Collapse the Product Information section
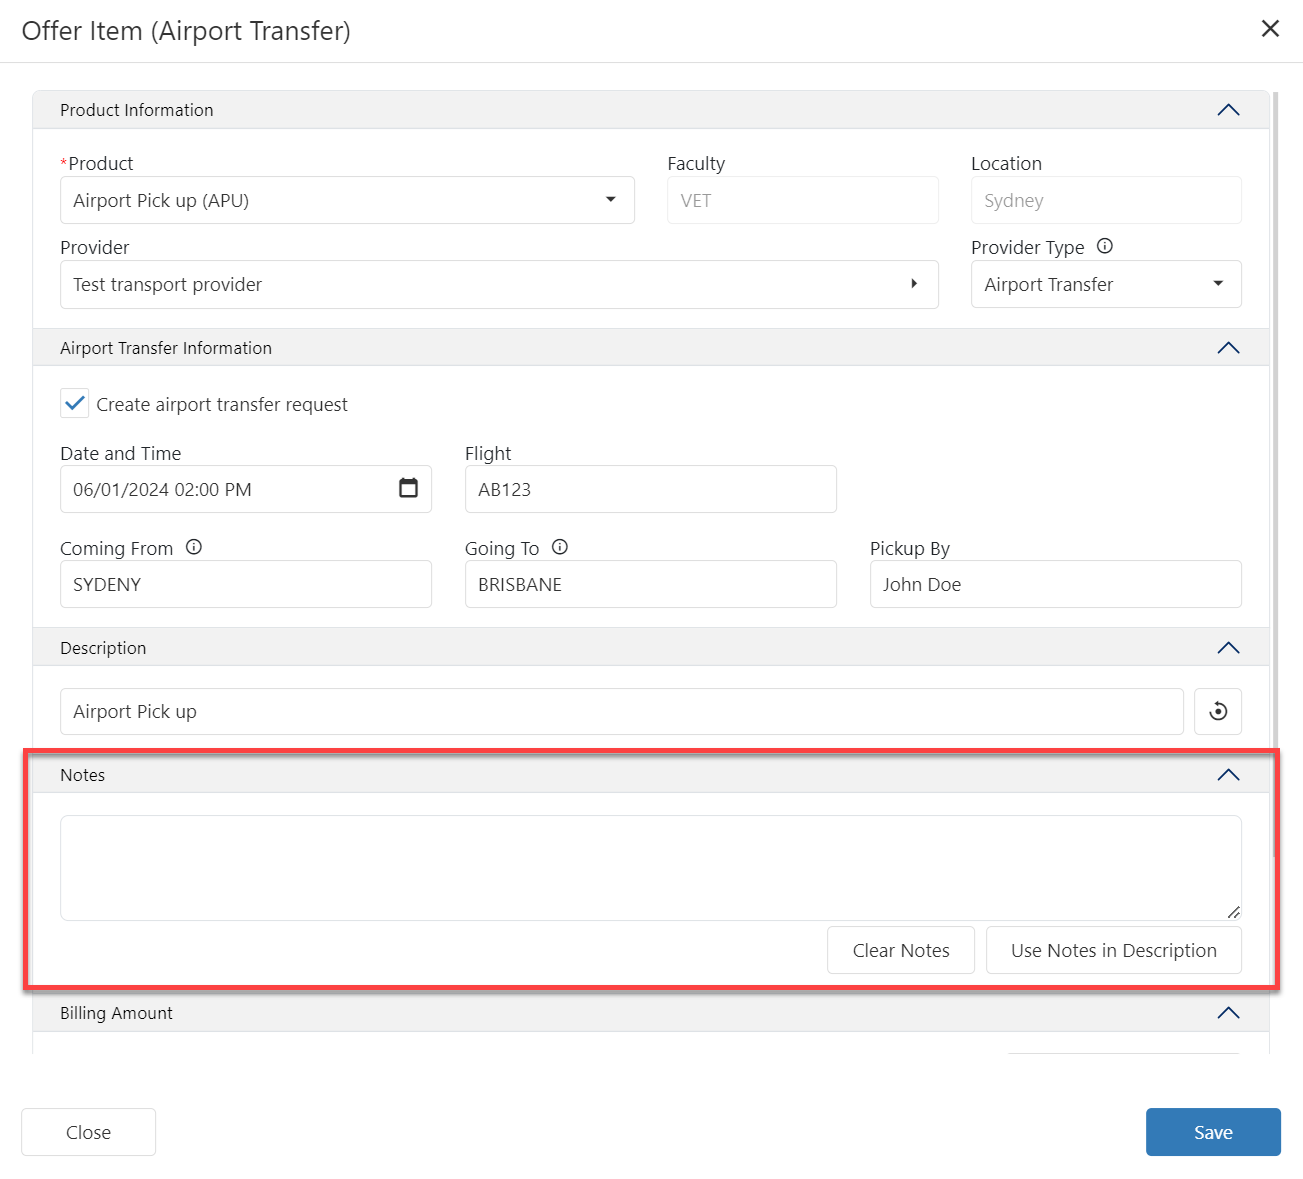Screen dimensions: 1303x1179 1228,110
